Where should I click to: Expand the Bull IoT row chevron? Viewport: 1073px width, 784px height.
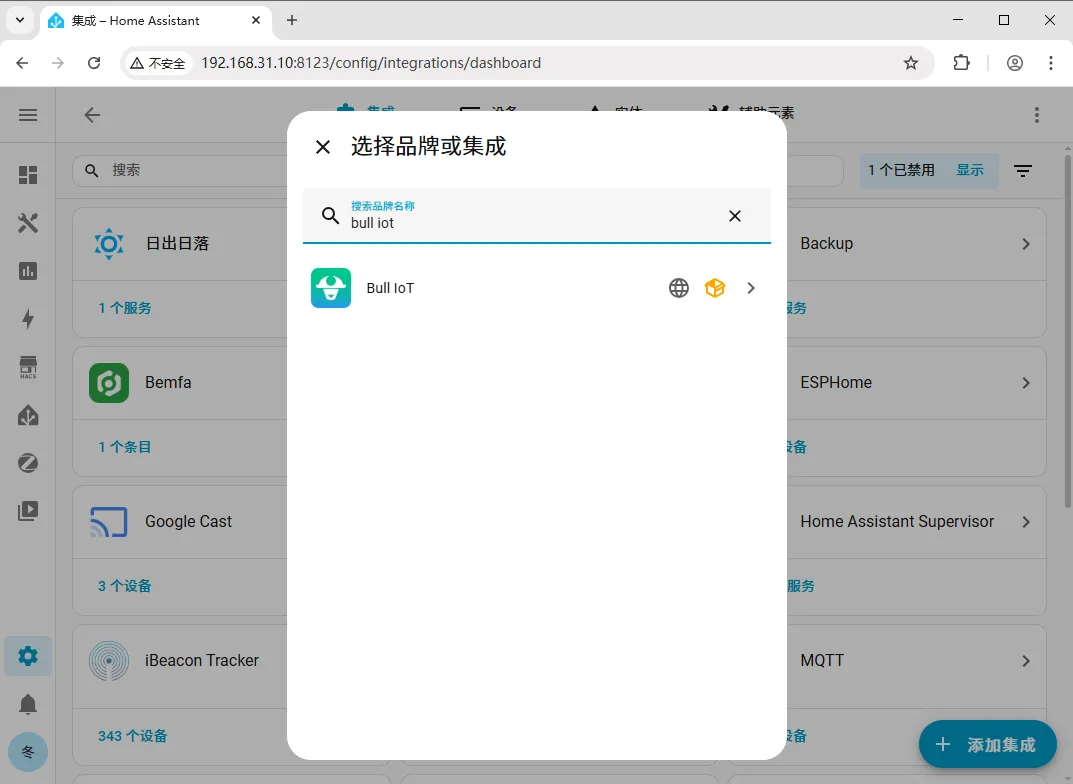coord(751,288)
